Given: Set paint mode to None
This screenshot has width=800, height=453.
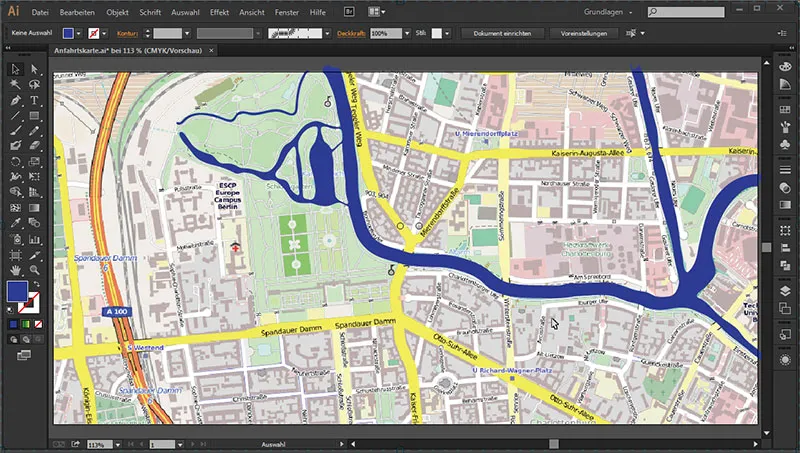Looking at the screenshot, I should coord(38,324).
